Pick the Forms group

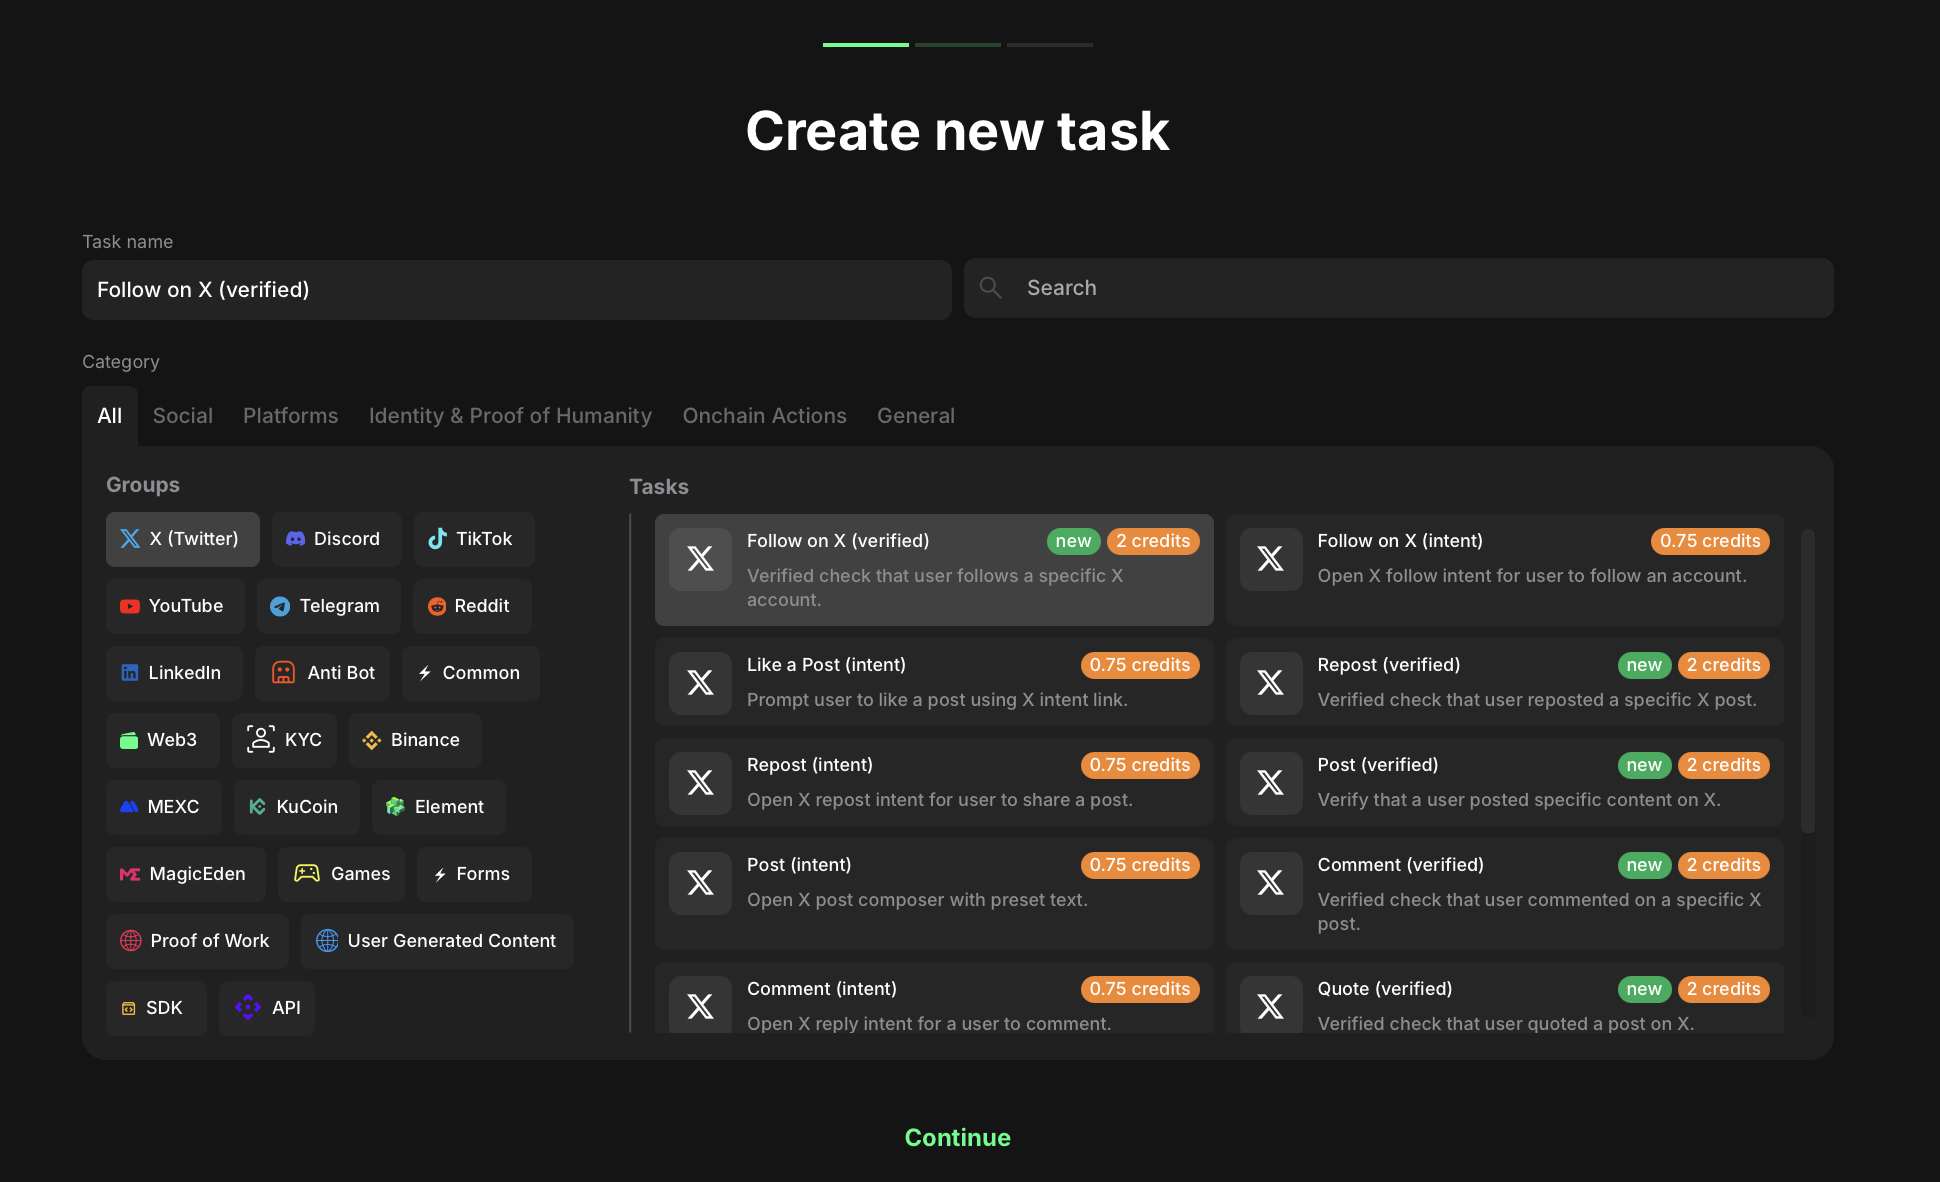(474, 874)
